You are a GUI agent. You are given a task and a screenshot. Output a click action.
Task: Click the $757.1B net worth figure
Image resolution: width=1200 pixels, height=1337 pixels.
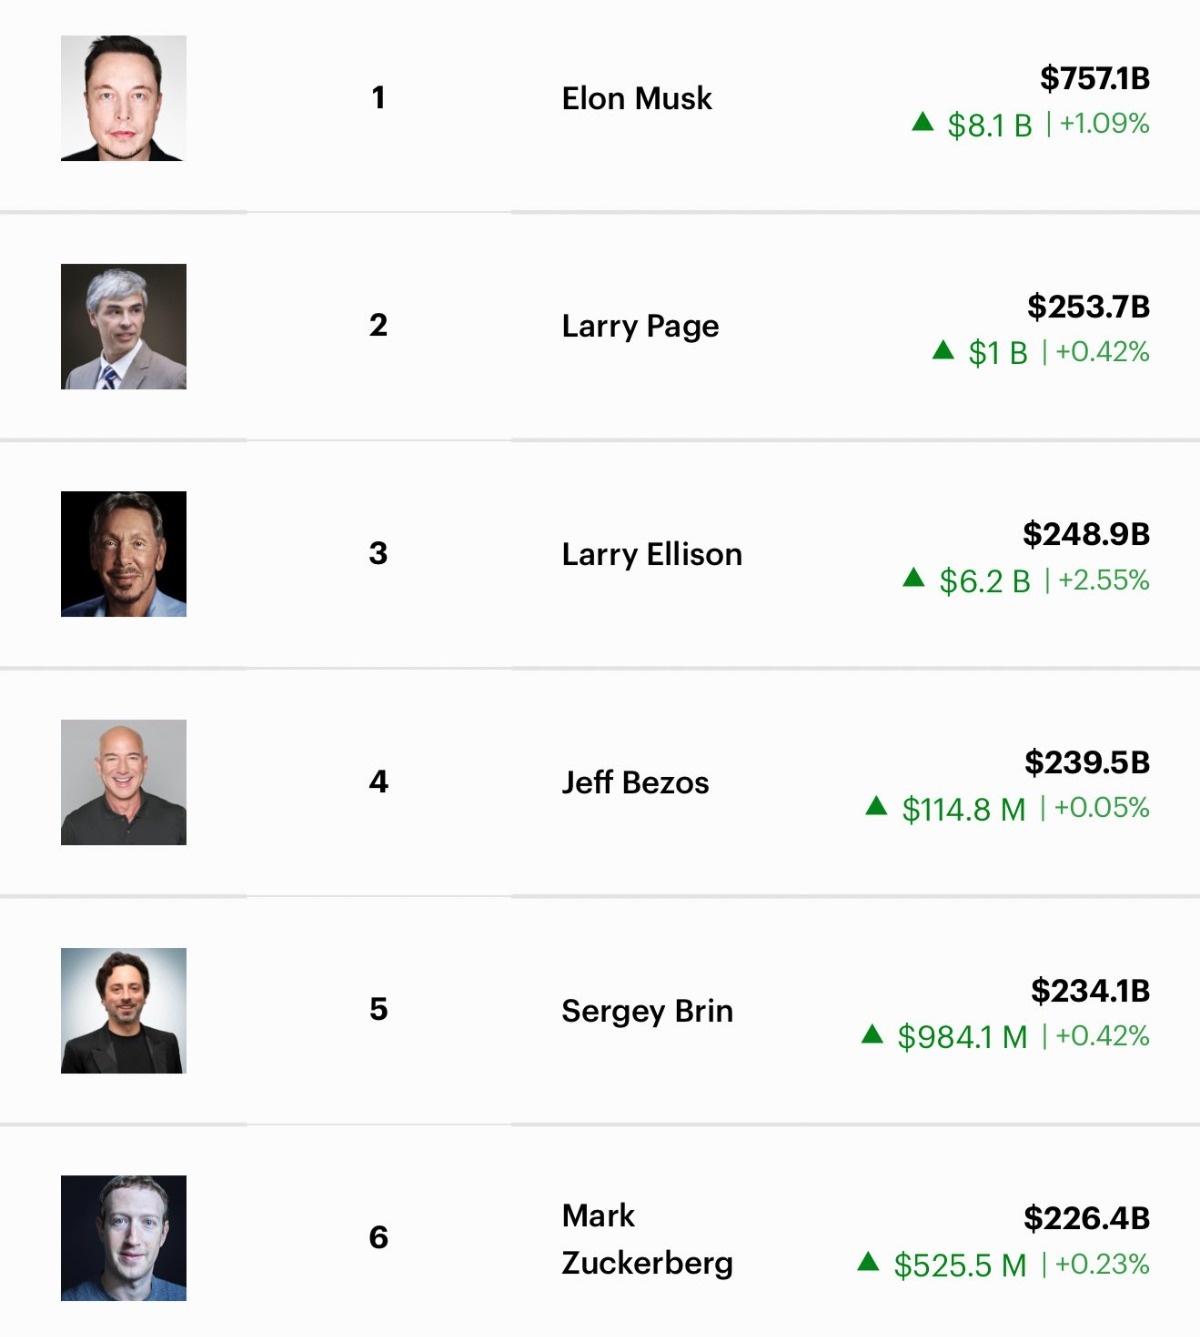coord(1095,78)
